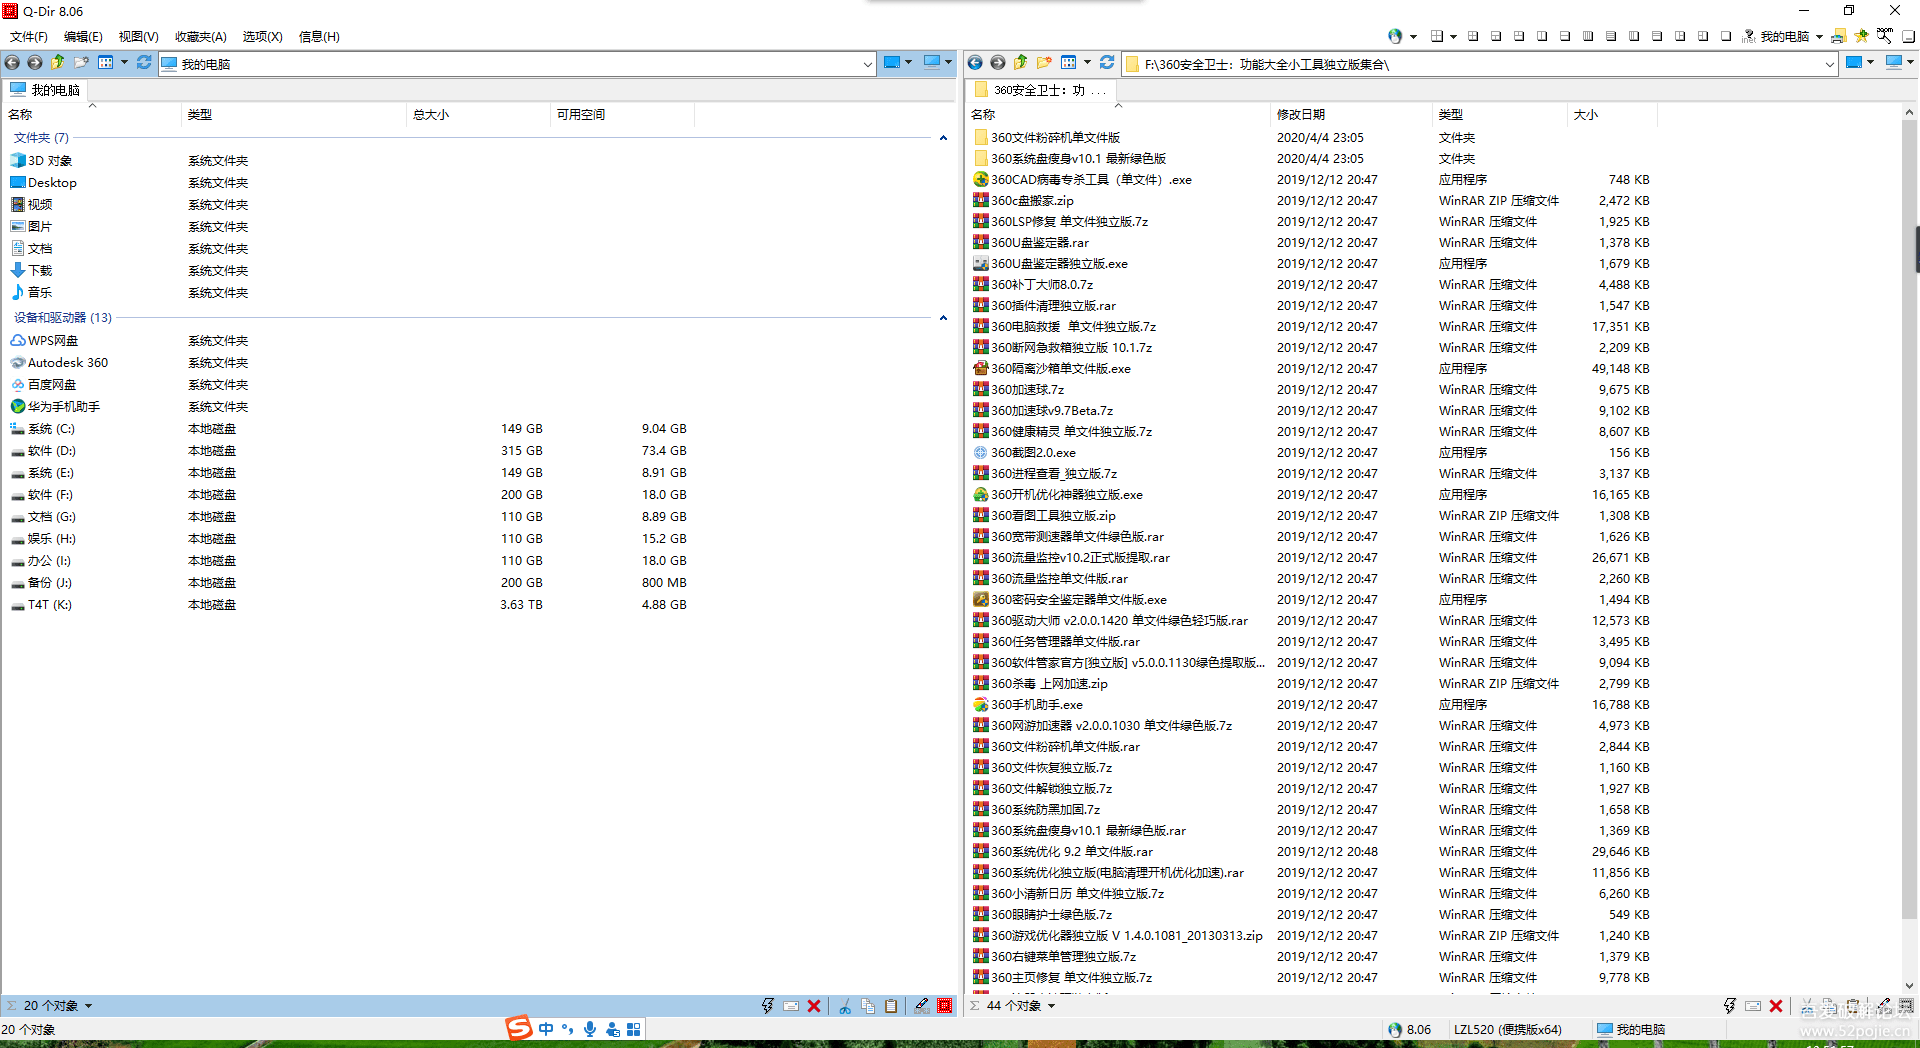1920x1048 pixels.
Task: Delete using red X in right status bar
Action: (x=1776, y=1006)
